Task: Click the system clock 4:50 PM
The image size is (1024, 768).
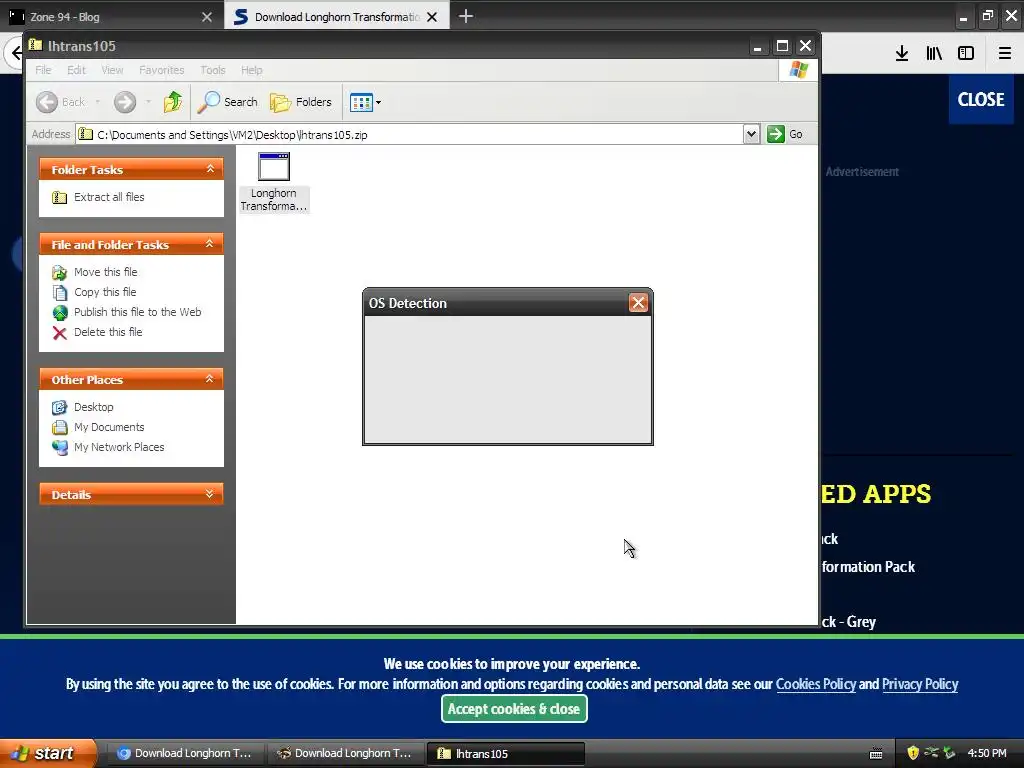Action: click(x=987, y=753)
